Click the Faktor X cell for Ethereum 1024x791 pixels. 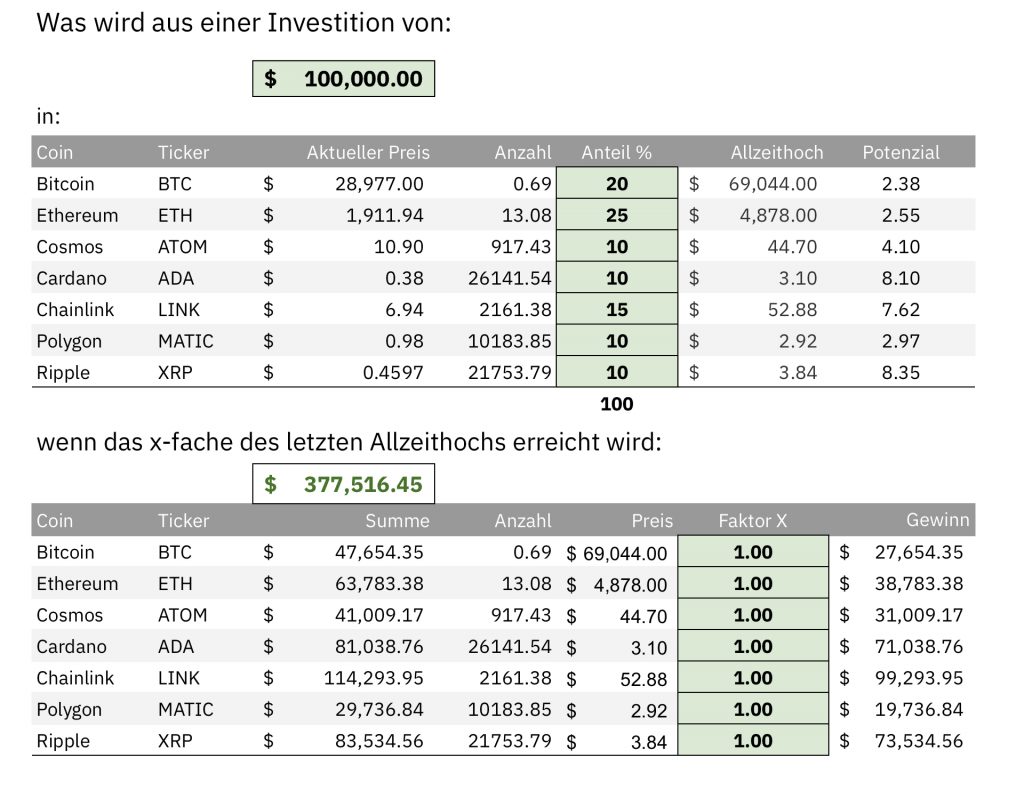pos(753,583)
